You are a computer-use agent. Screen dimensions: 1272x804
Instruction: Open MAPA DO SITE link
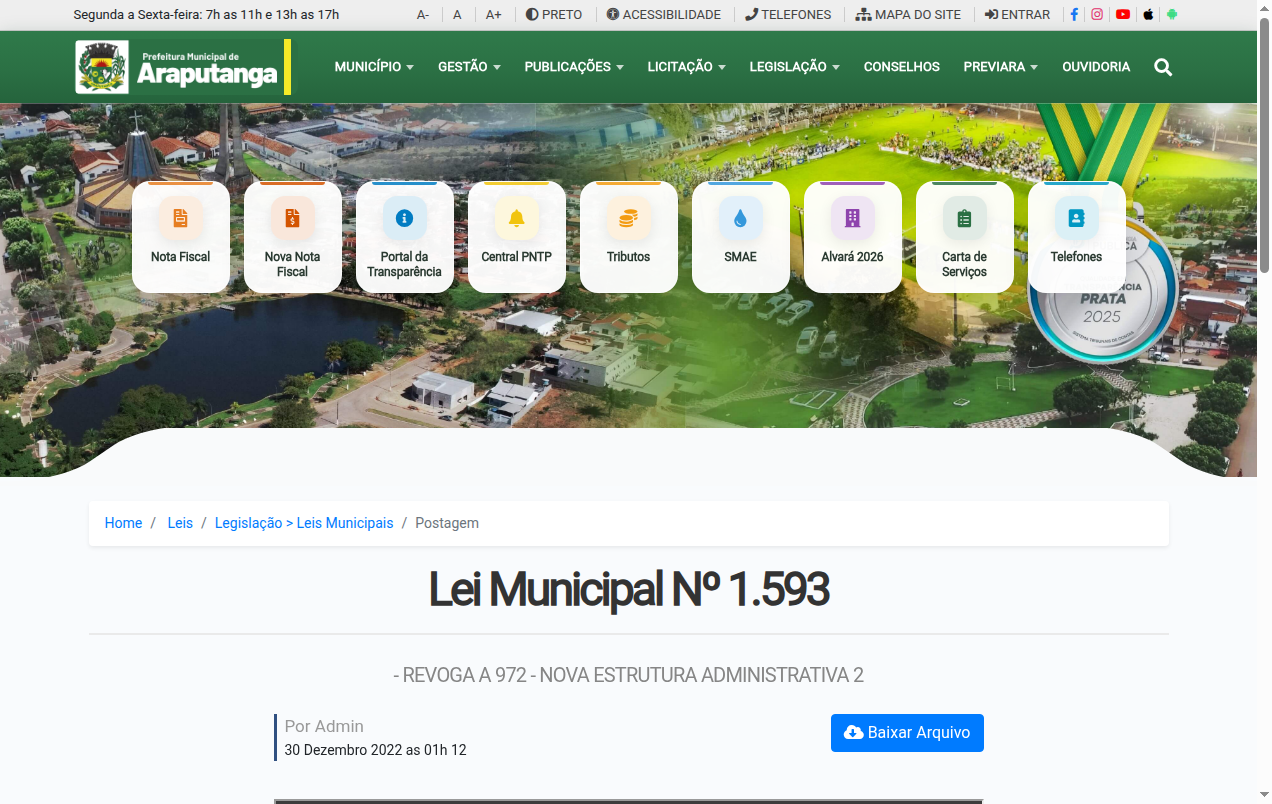tap(908, 15)
